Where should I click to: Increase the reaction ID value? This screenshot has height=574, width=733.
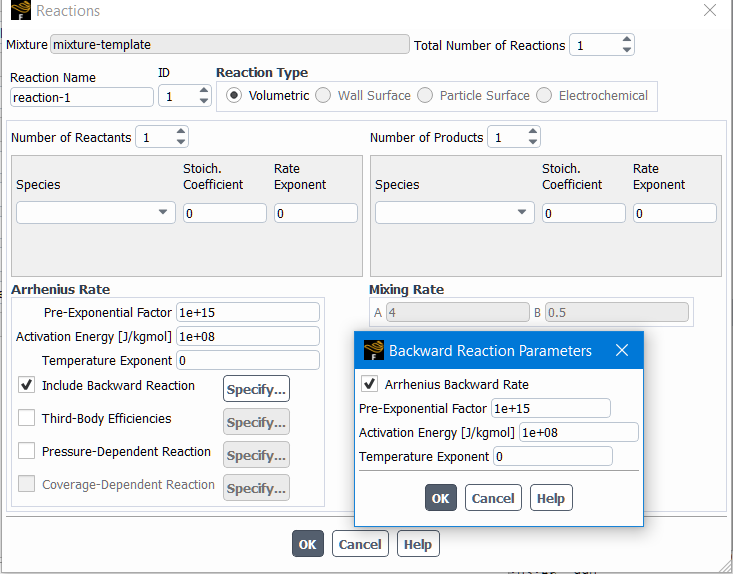pos(204,90)
